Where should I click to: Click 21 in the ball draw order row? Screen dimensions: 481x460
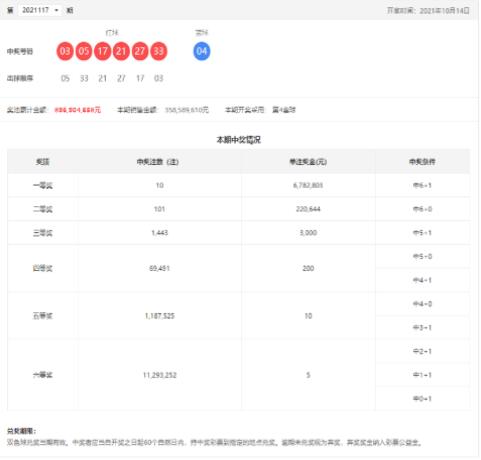(102, 79)
